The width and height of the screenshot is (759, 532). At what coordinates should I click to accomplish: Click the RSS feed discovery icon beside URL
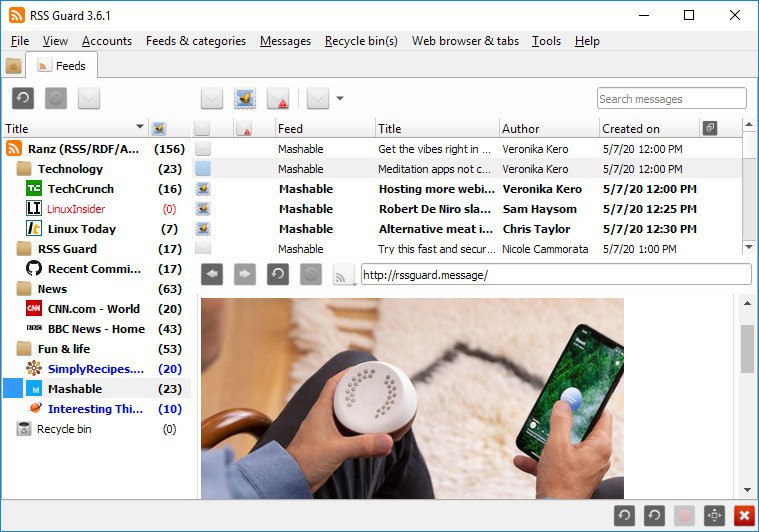(x=343, y=274)
